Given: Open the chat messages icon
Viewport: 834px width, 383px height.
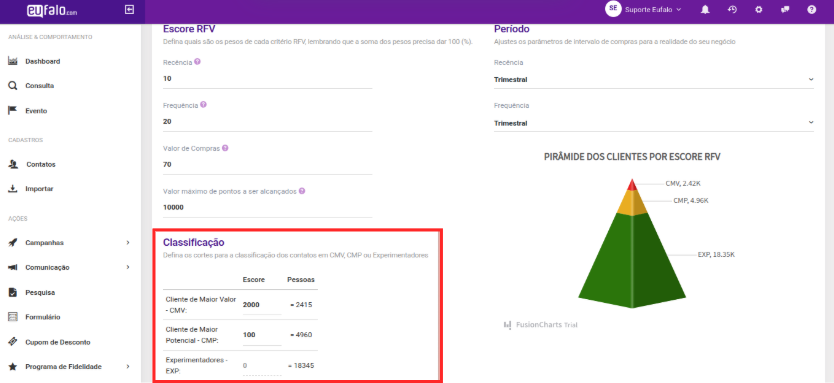Looking at the screenshot, I should (785, 10).
